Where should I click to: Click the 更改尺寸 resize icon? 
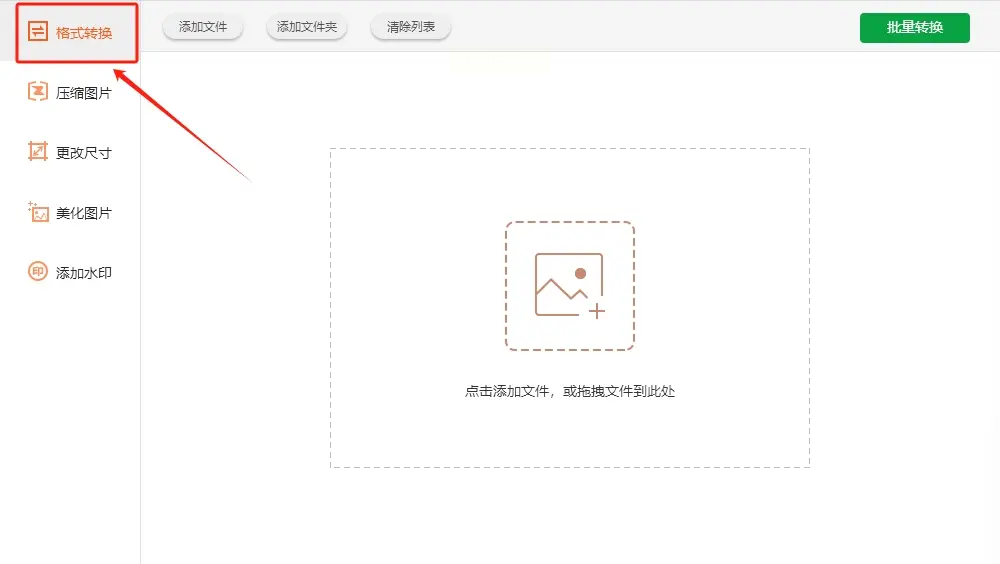pos(38,151)
